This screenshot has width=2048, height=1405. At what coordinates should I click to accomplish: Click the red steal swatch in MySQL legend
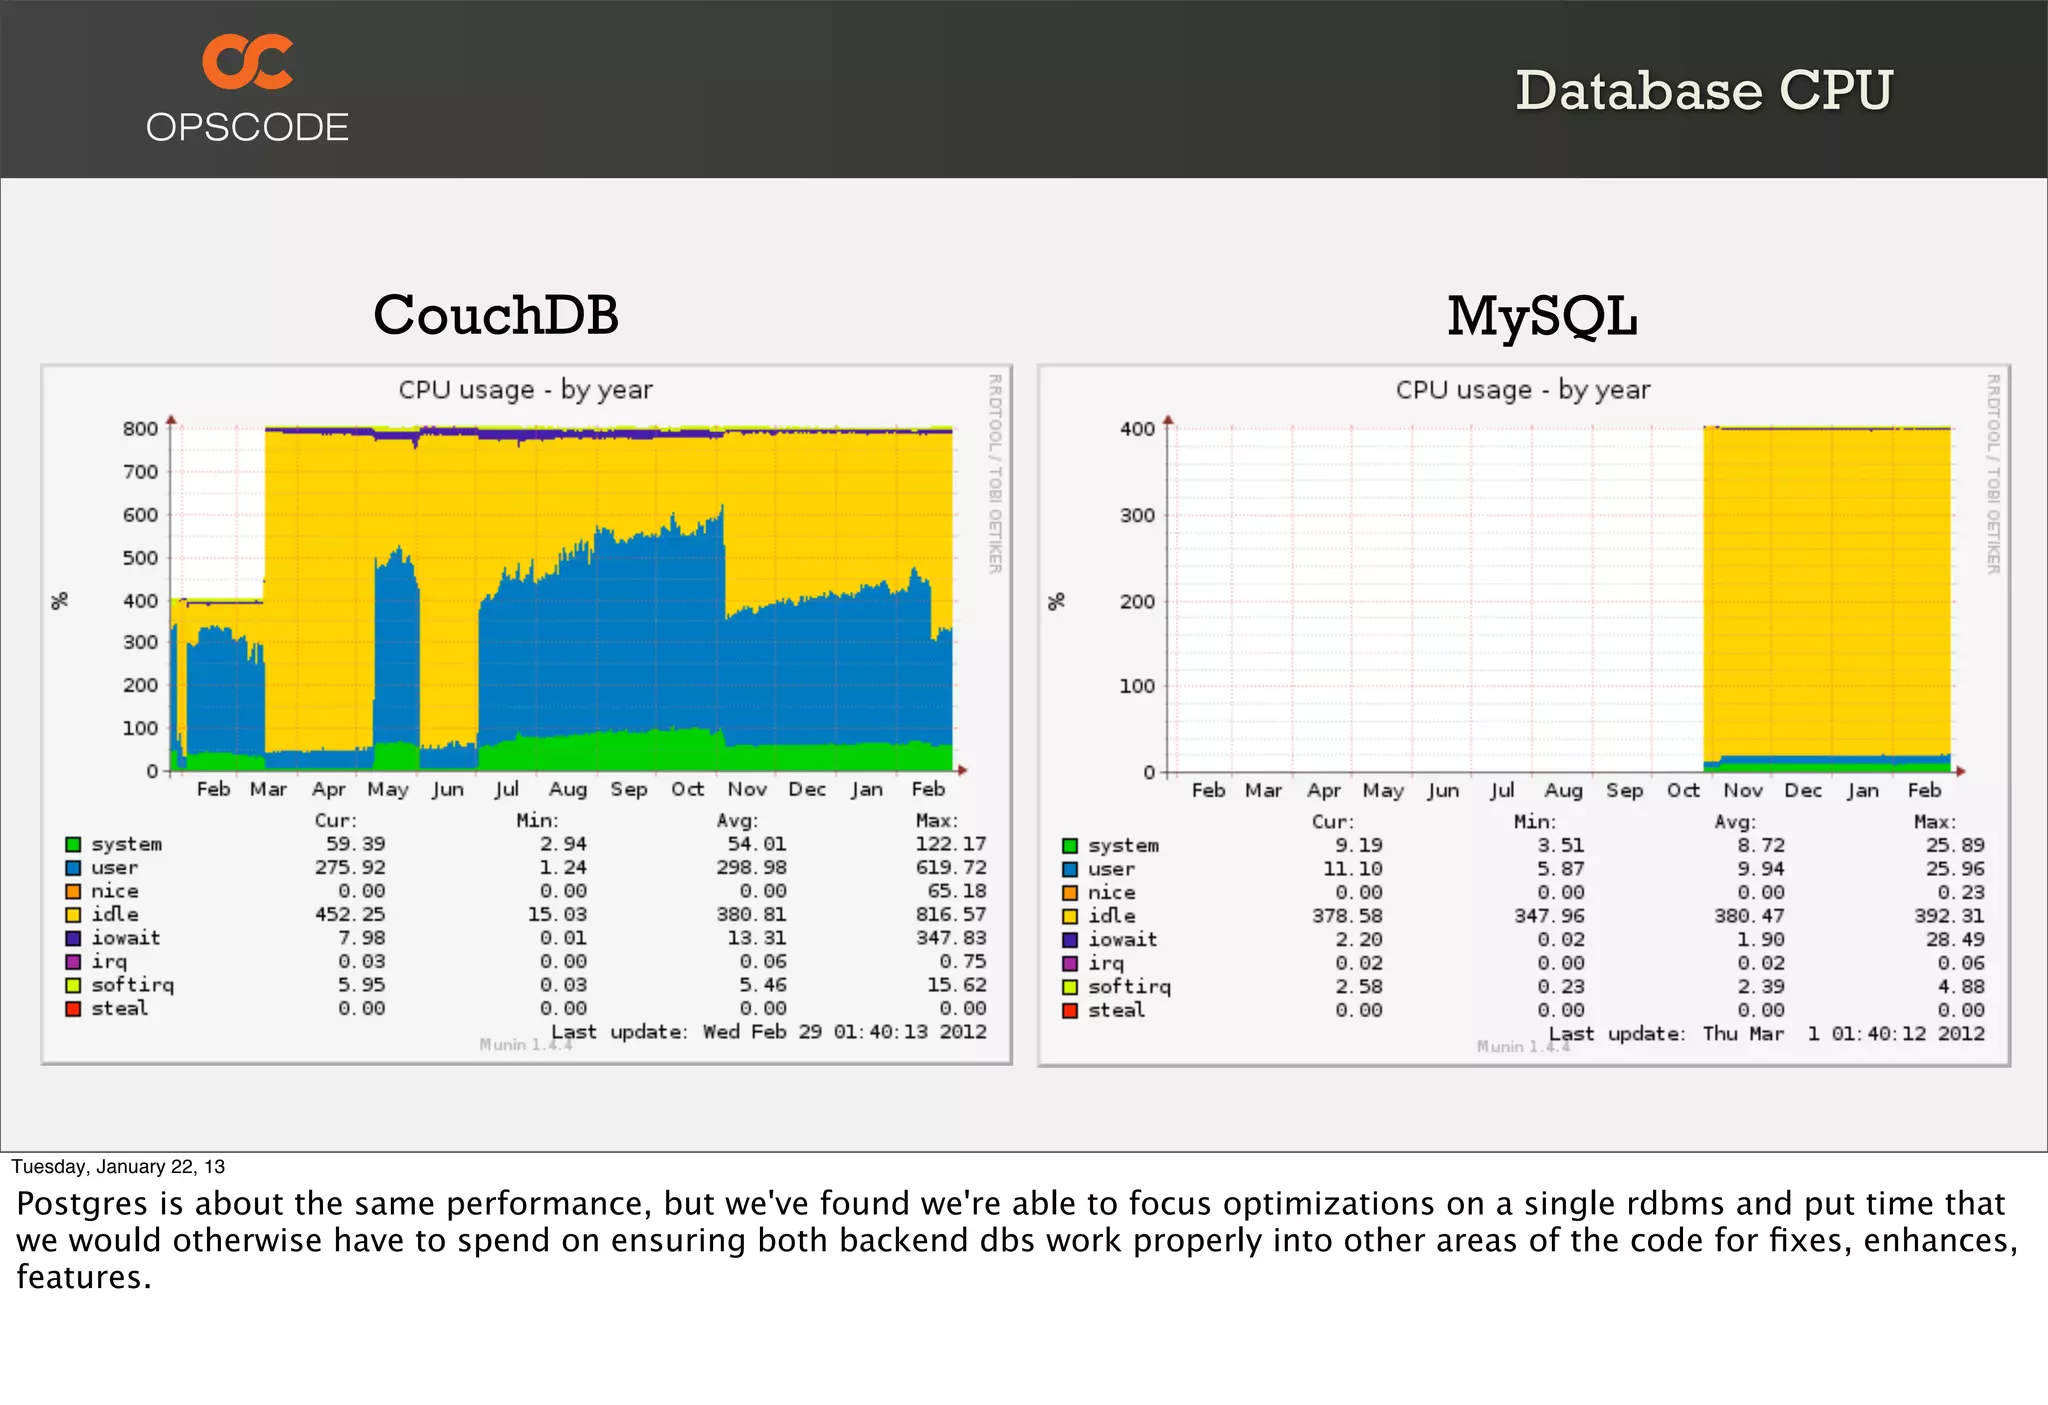point(1070,1010)
